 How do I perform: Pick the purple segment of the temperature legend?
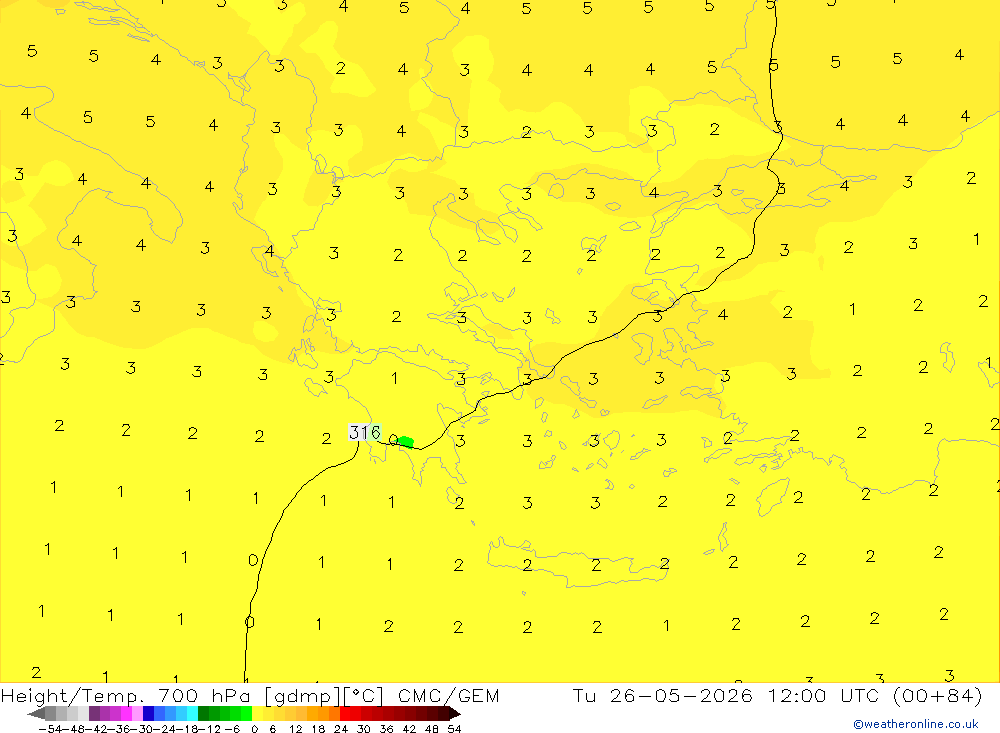pos(94,713)
